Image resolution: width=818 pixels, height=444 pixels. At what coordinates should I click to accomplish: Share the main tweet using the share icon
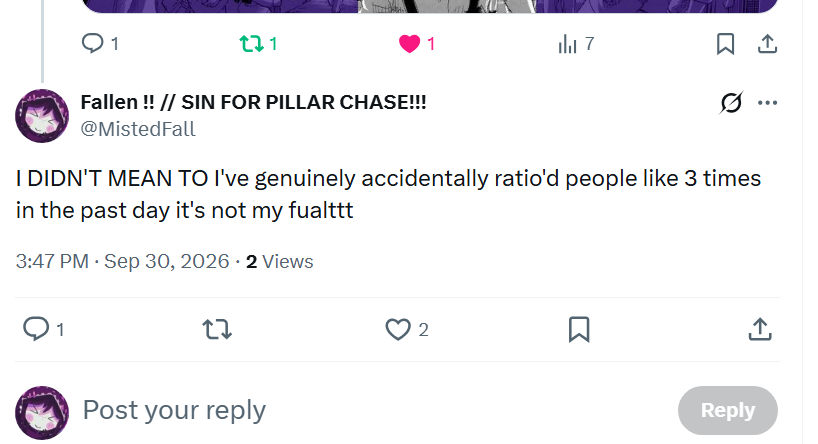coord(760,330)
